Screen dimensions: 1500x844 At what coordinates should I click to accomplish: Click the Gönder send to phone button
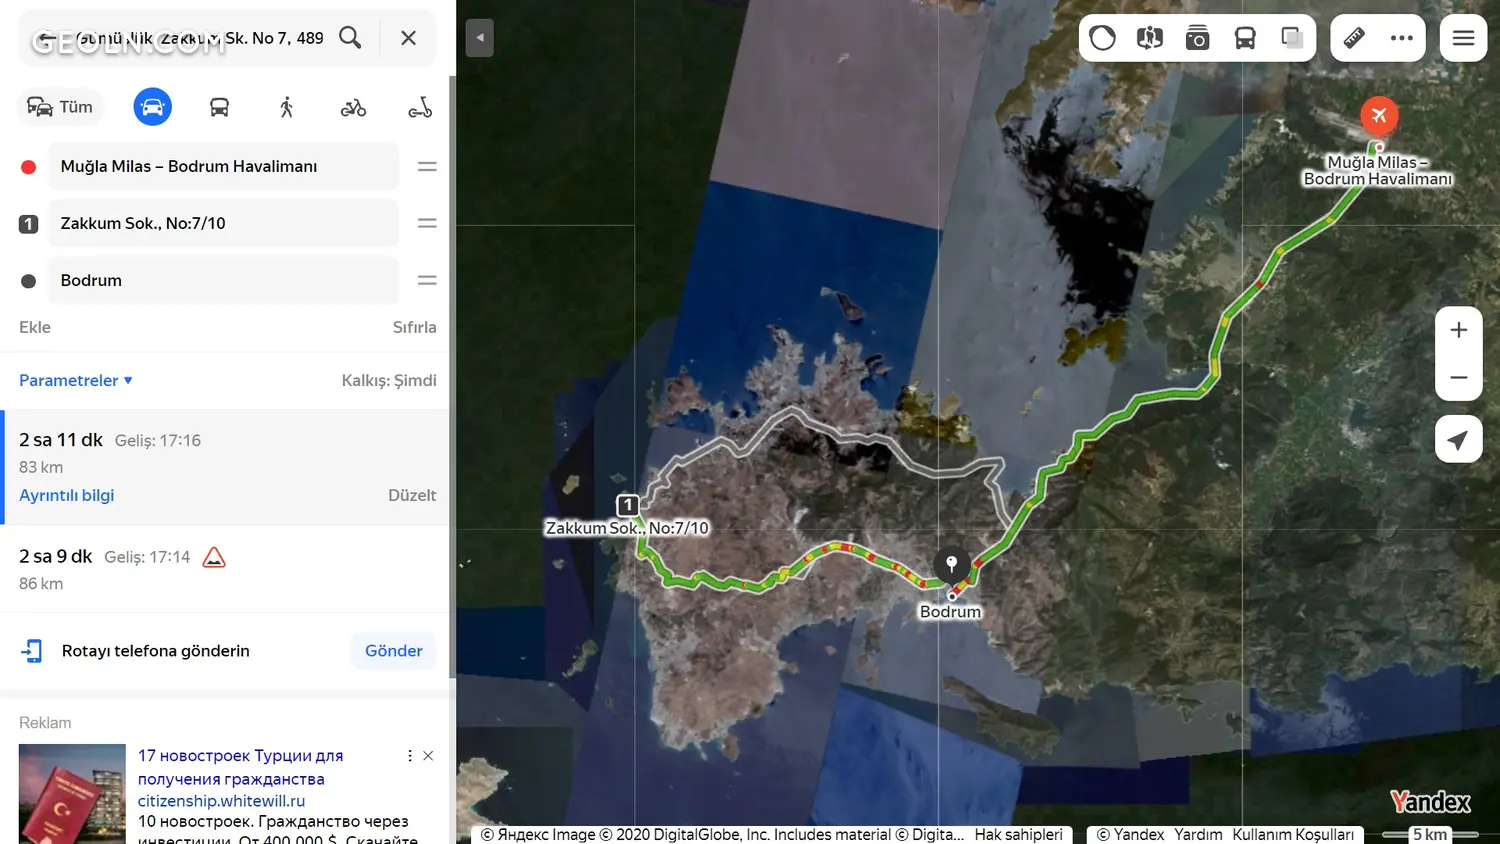pos(393,651)
